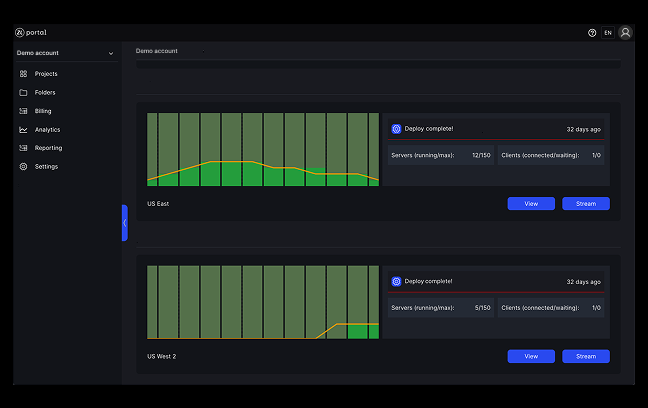Viewport: 648px width, 408px height.
Task: Click the Demo account breadcrumb
Action: click(x=157, y=51)
